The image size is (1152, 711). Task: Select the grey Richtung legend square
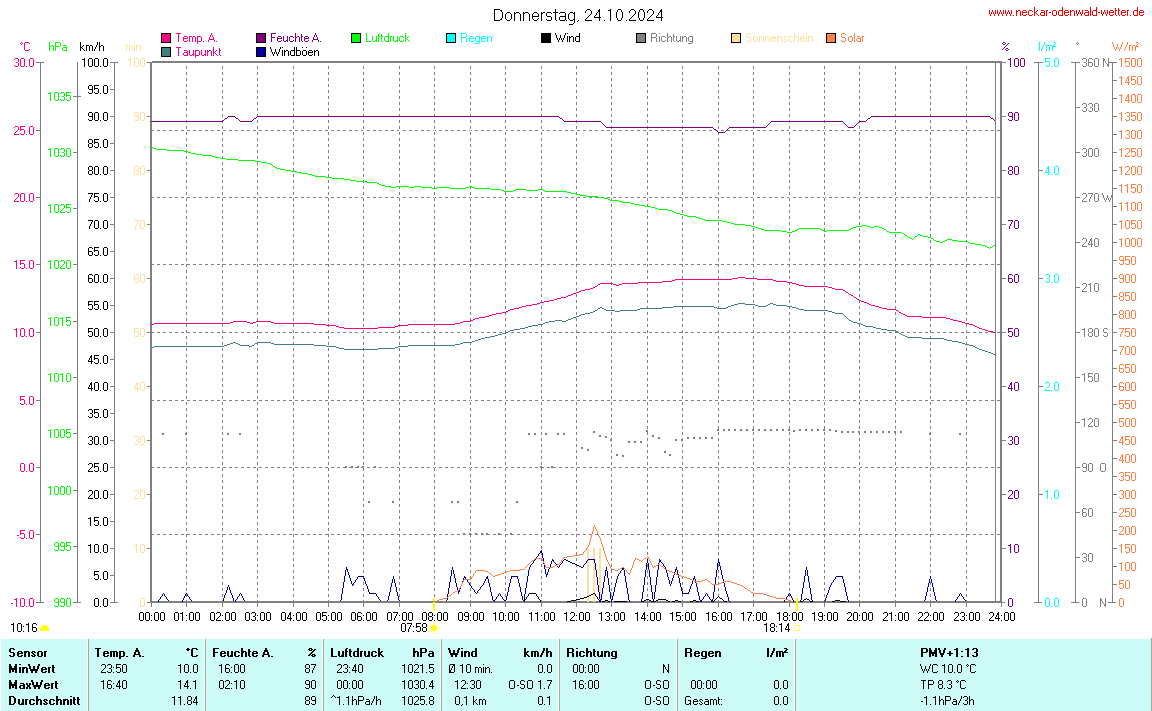click(641, 38)
